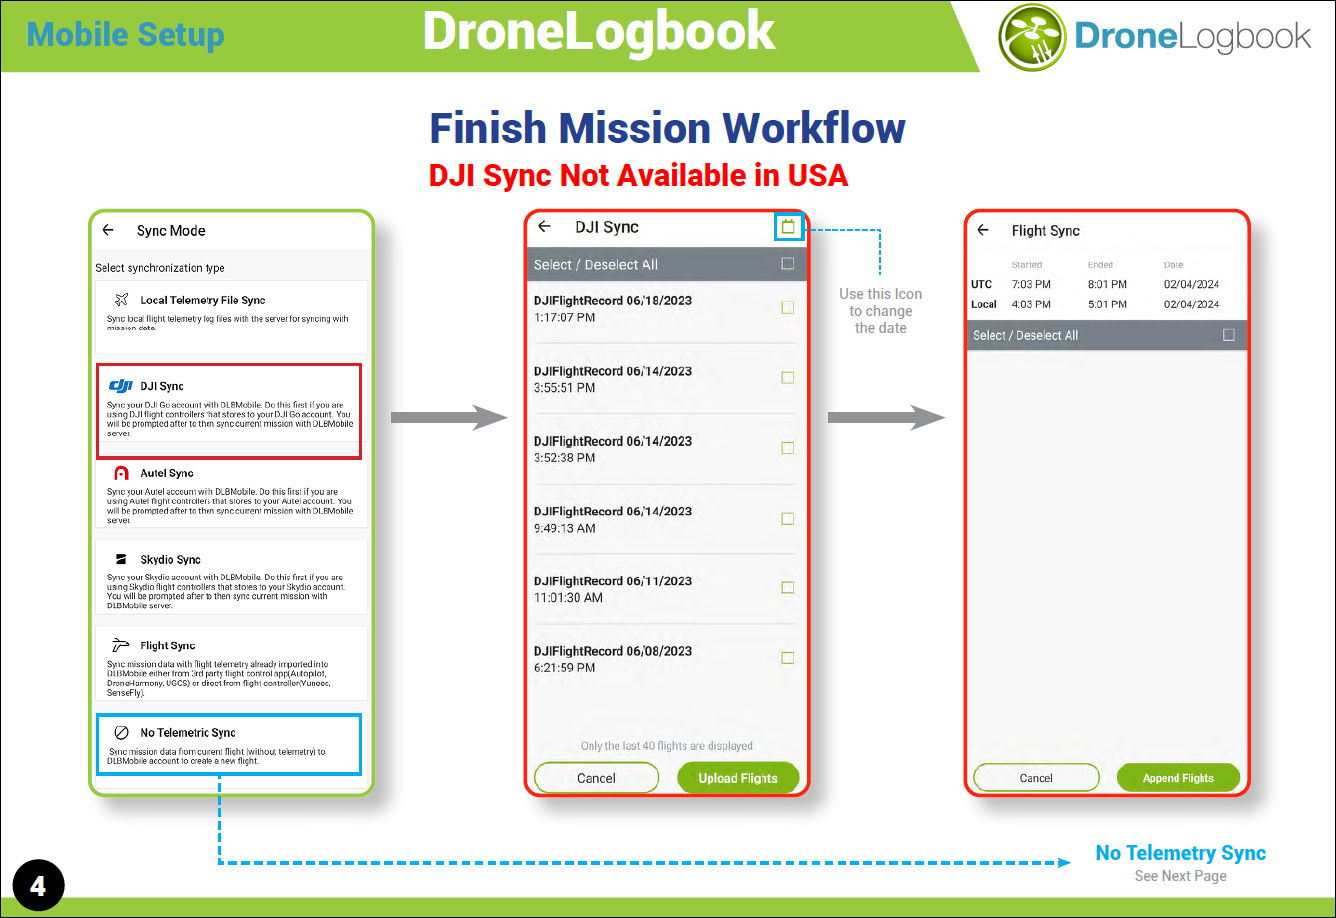
Task: Check the flight record at 3:52:38 PM
Action: pos(788,448)
